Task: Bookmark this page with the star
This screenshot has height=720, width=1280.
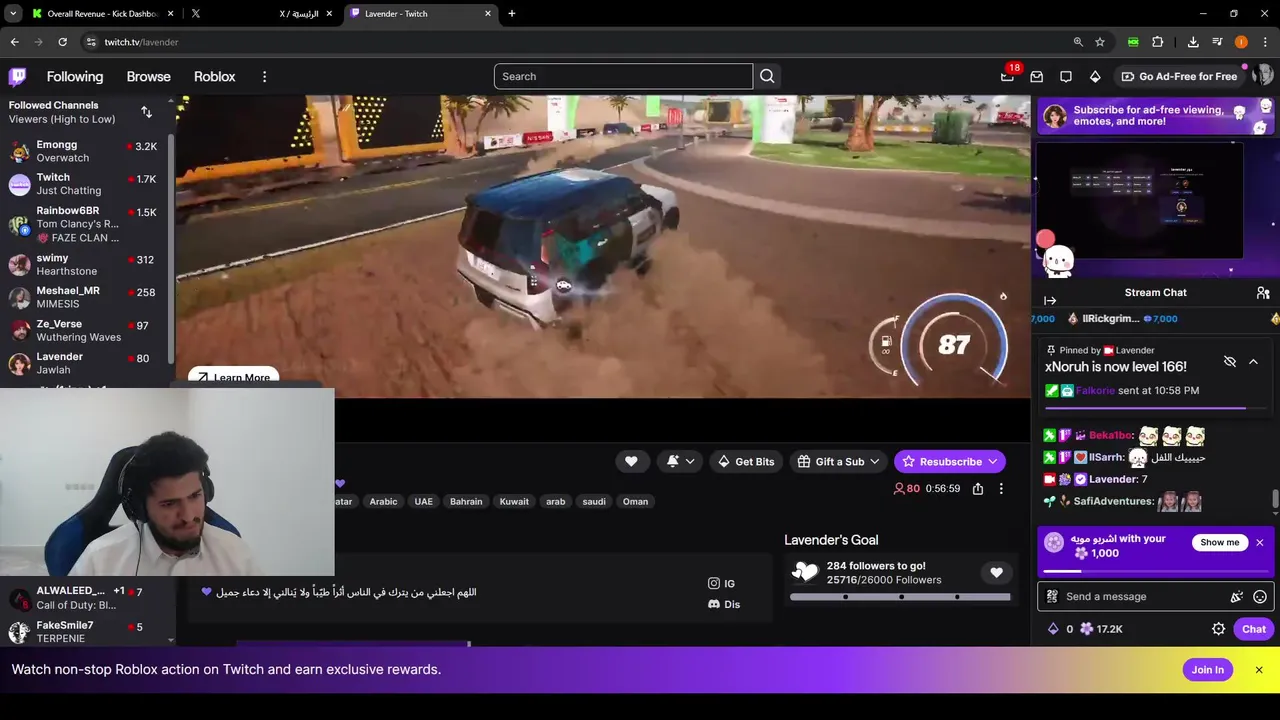Action: tap(1100, 42)
